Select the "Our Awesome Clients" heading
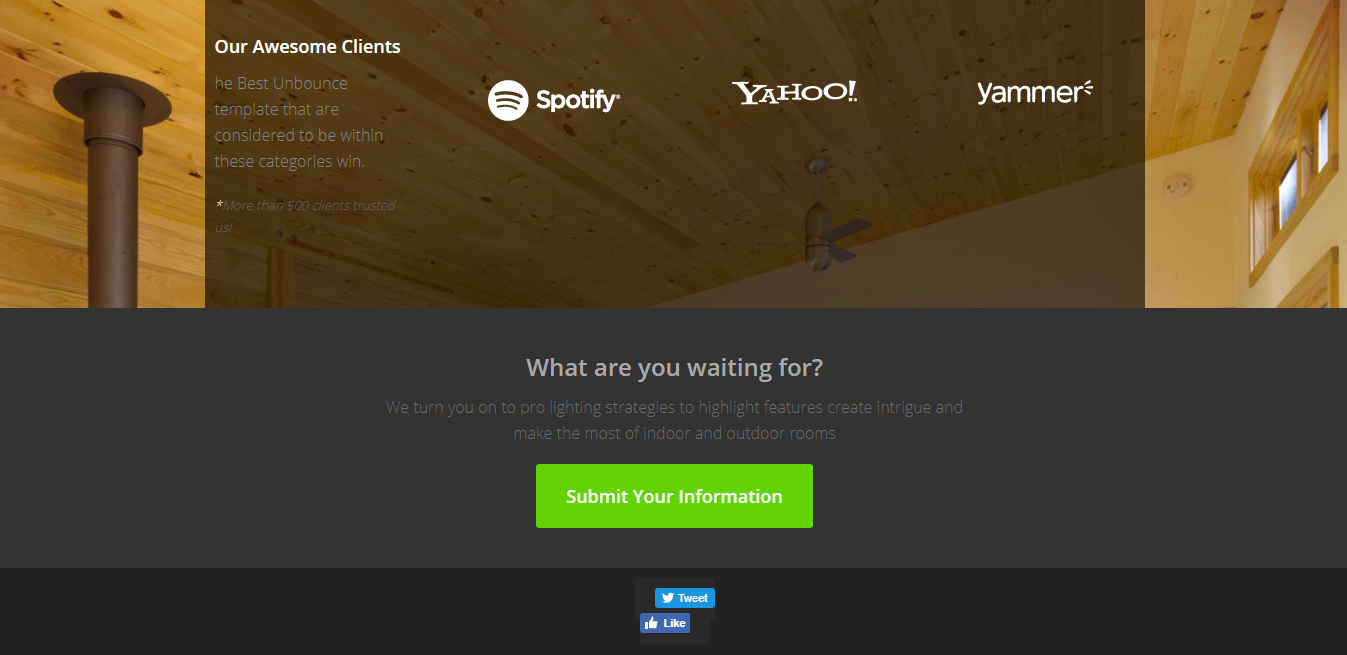This screenshot has height=655, width=1347. pyautogui.click(x=307, y=46)
